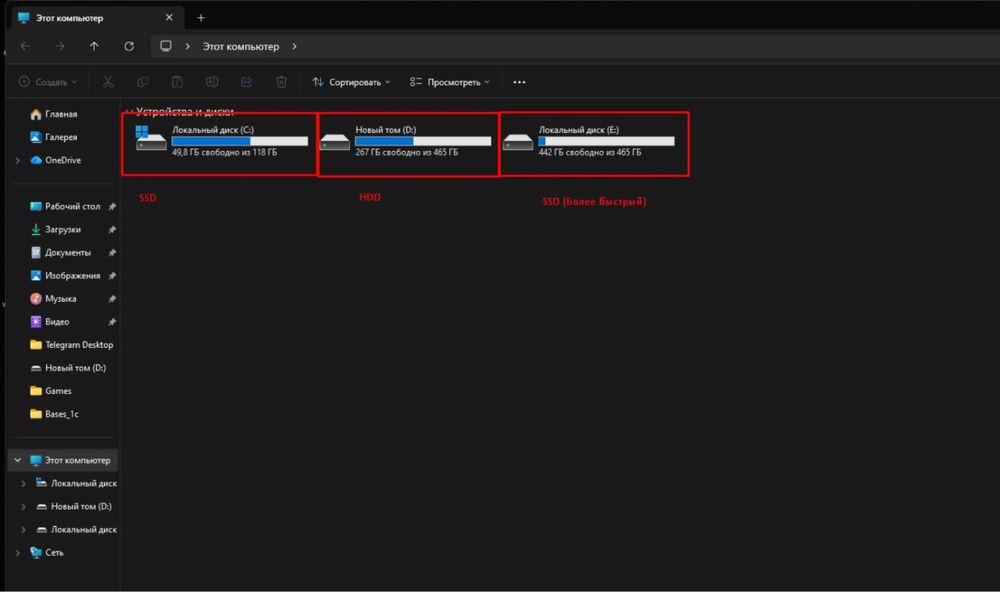Click the Cut scissors icon
The height and width of the screenshot is (592, 1000).
(108, 82)
